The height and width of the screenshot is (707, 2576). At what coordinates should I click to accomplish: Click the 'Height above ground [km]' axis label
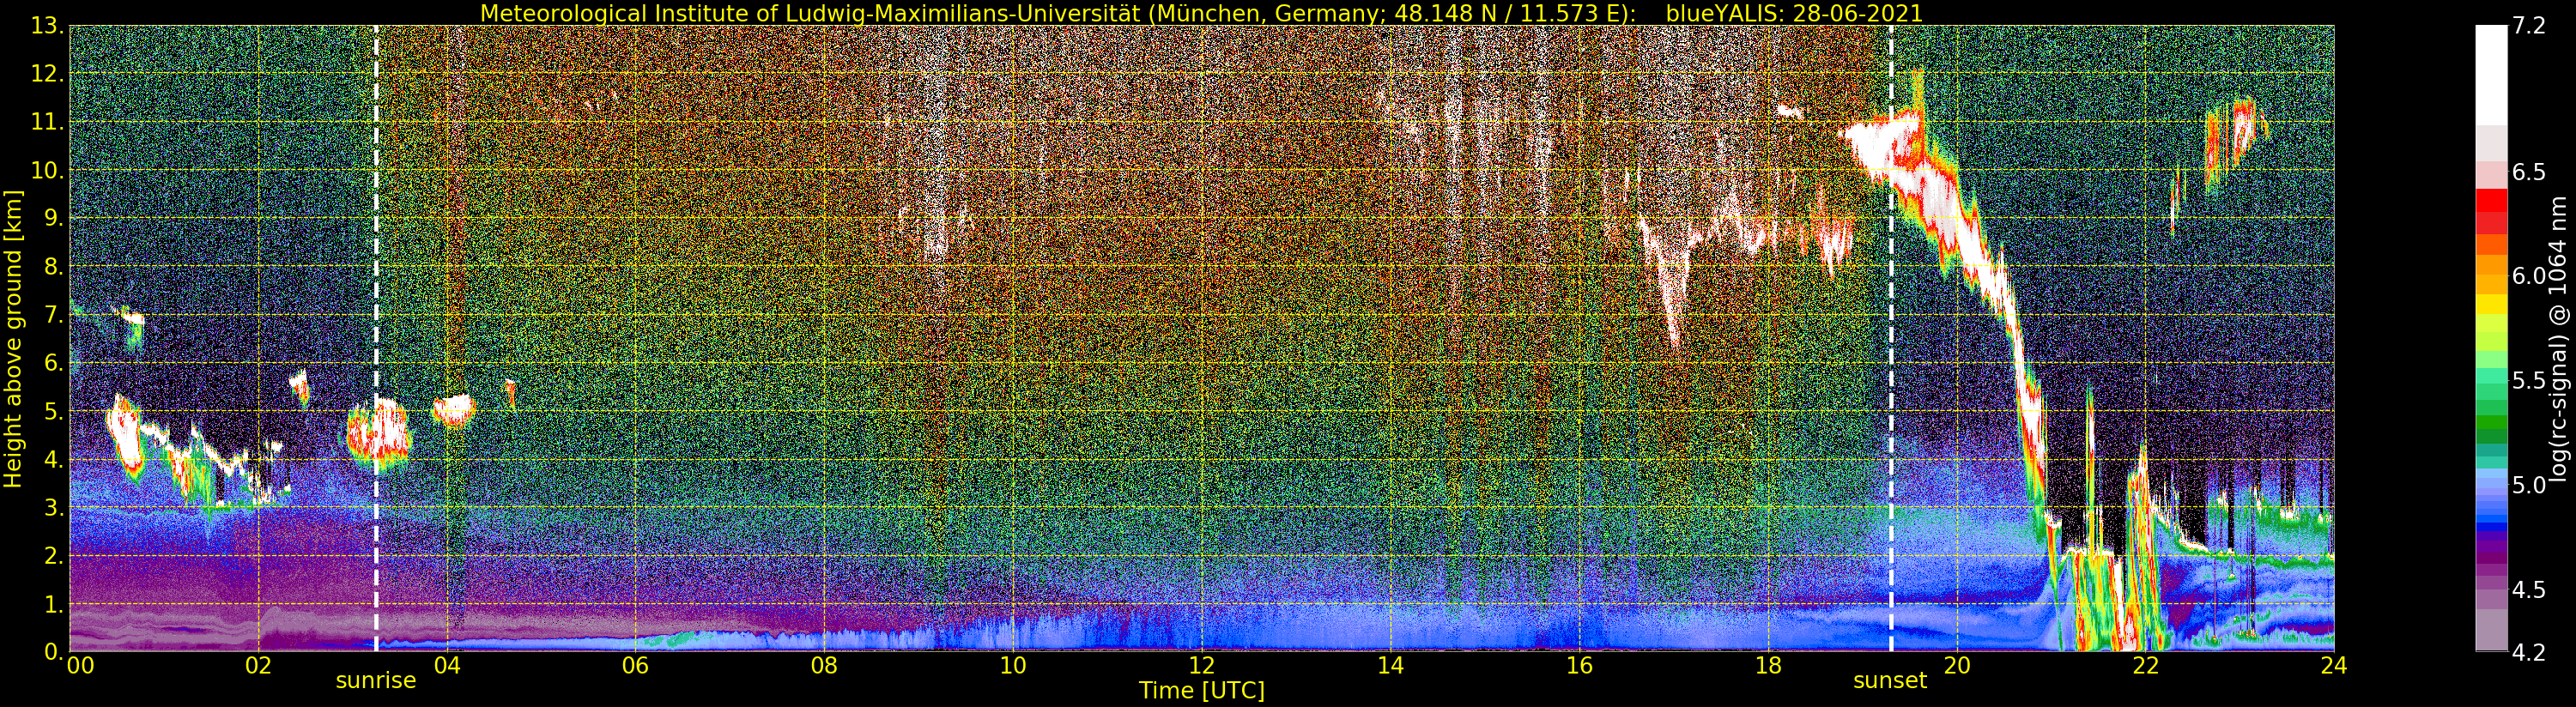coord(13,339)
